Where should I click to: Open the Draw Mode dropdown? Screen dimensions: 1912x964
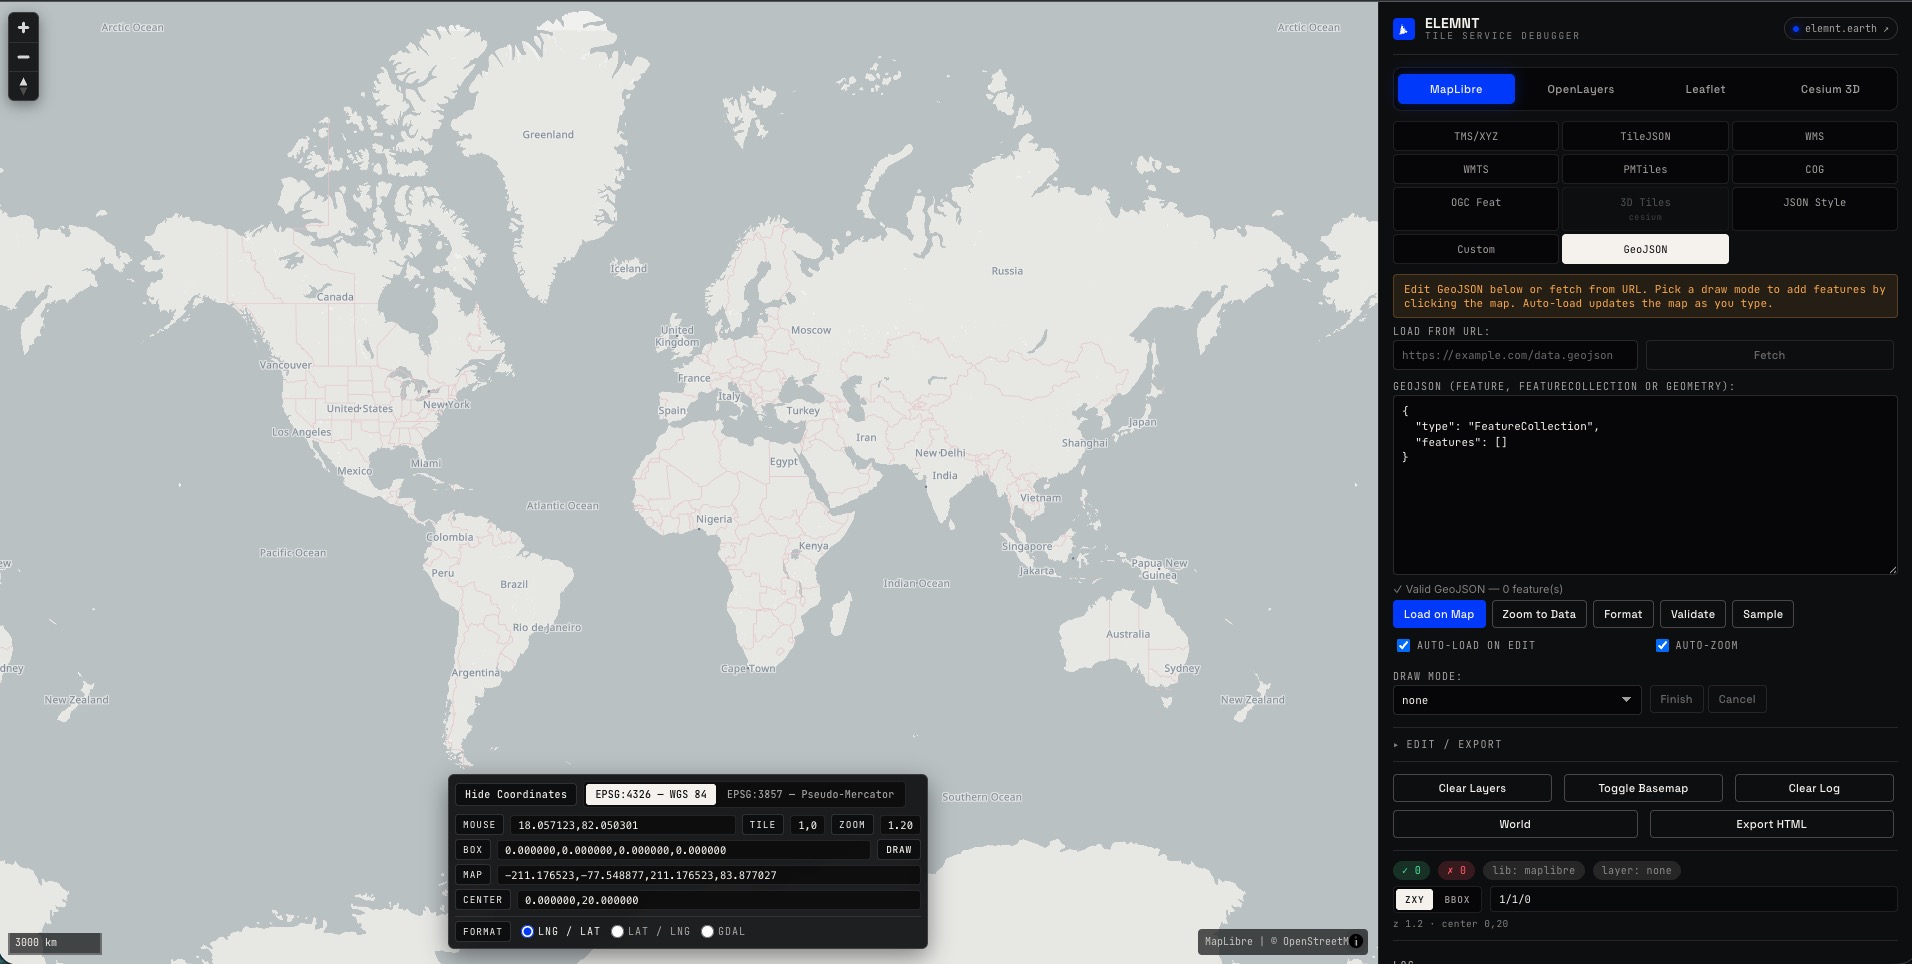(x=1517, y=700)
